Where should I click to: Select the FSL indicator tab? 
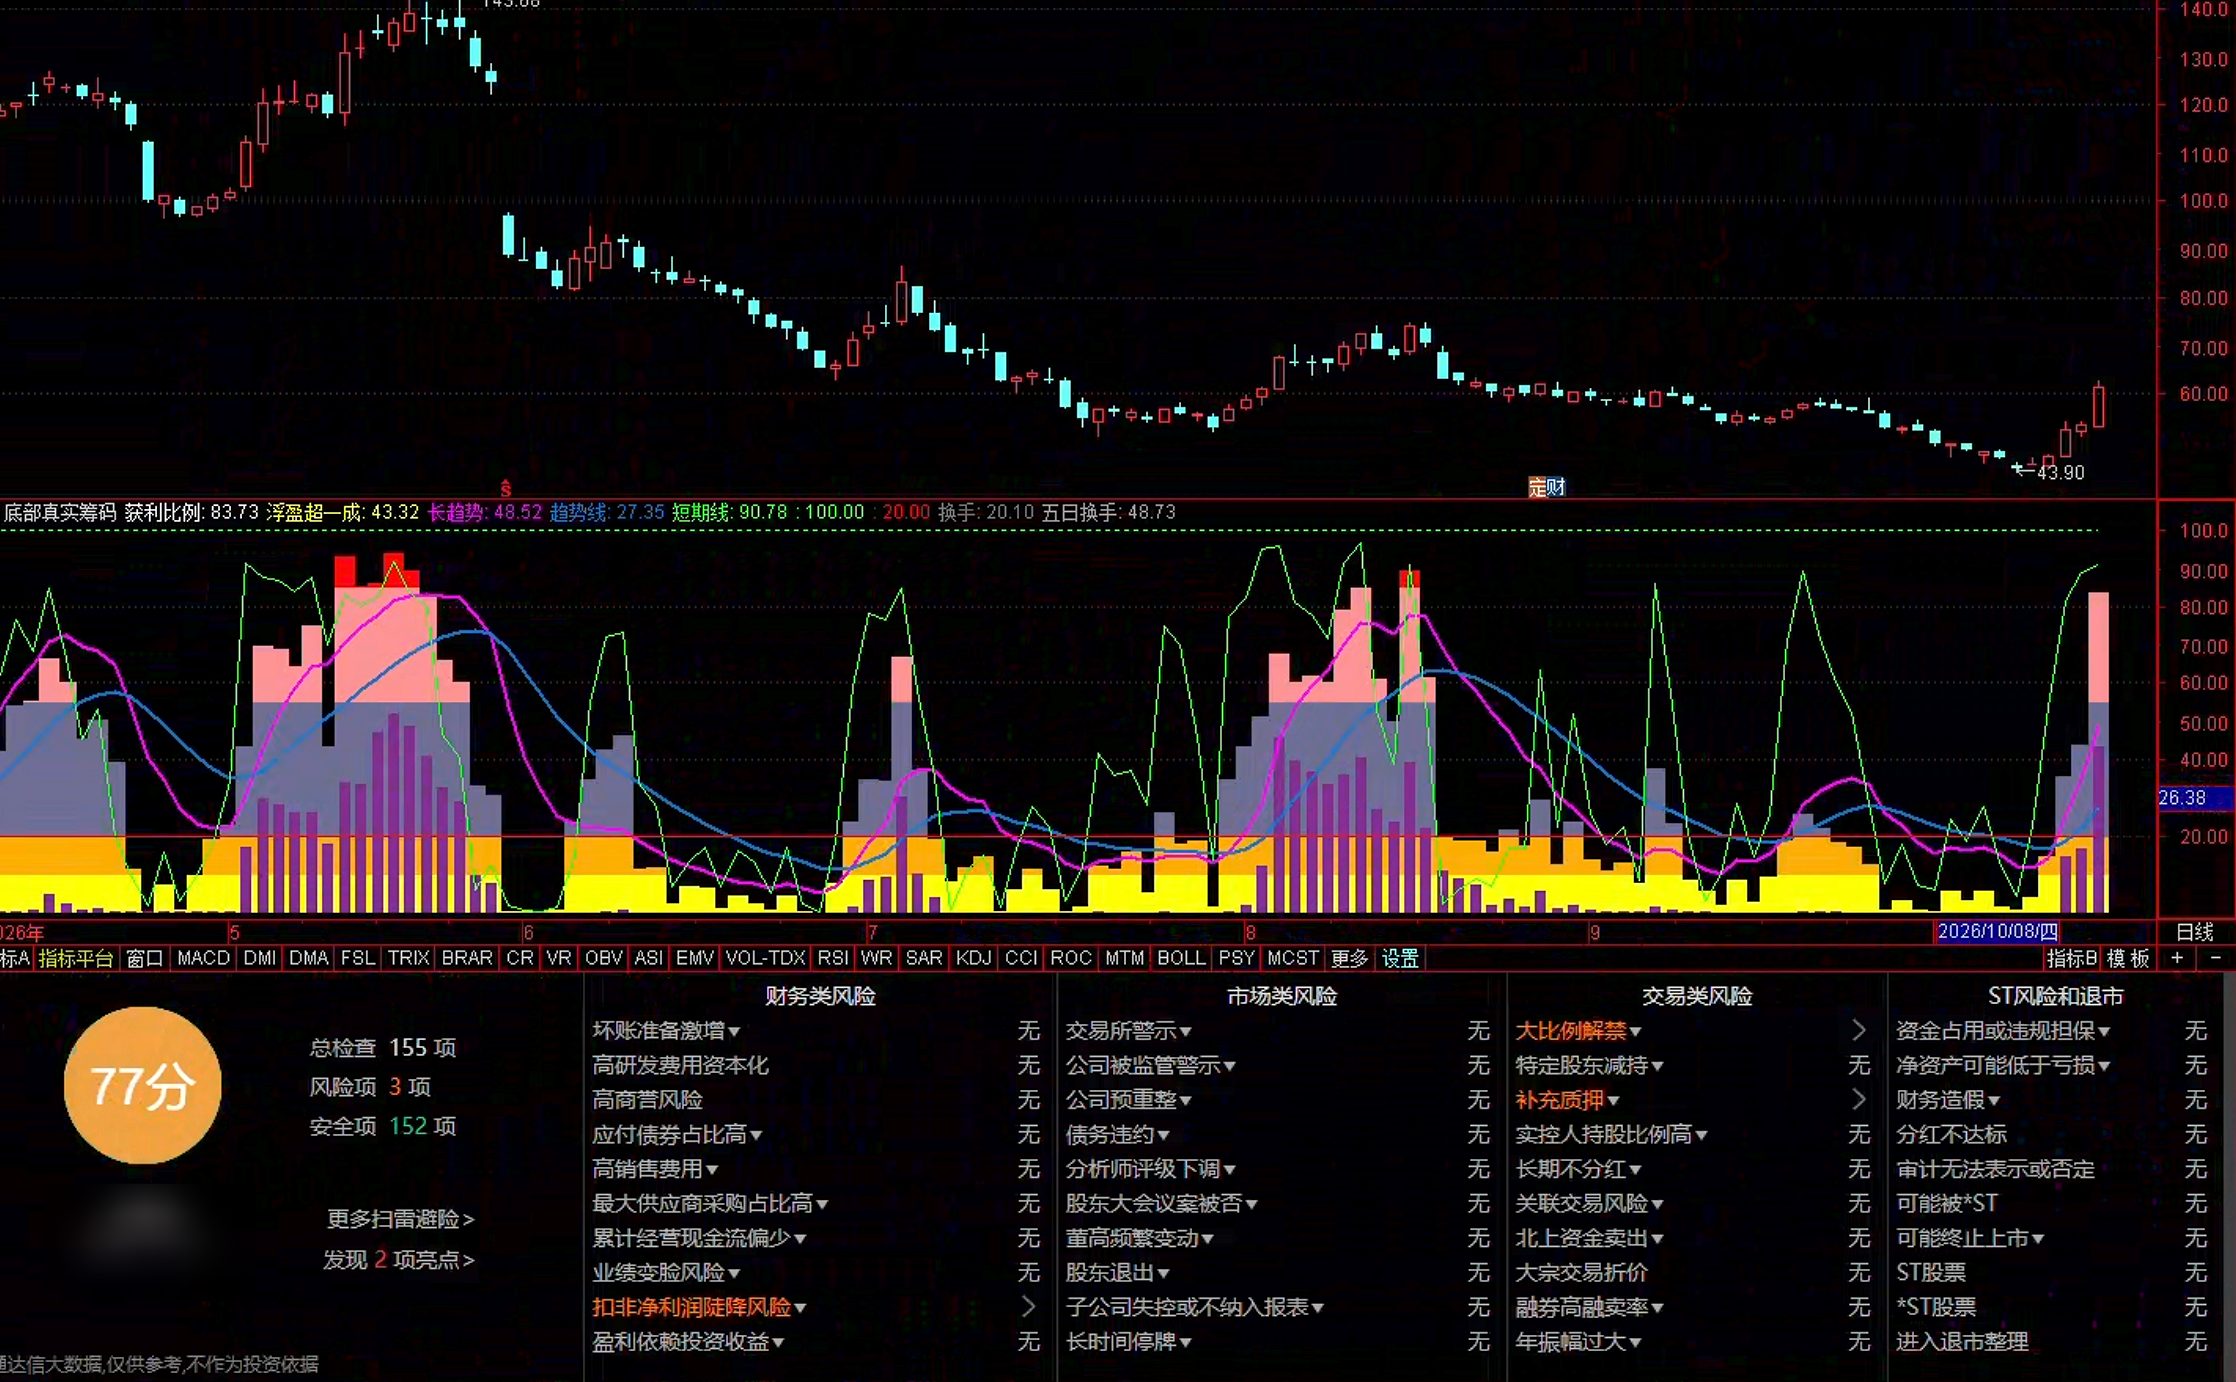pos(358,958)
